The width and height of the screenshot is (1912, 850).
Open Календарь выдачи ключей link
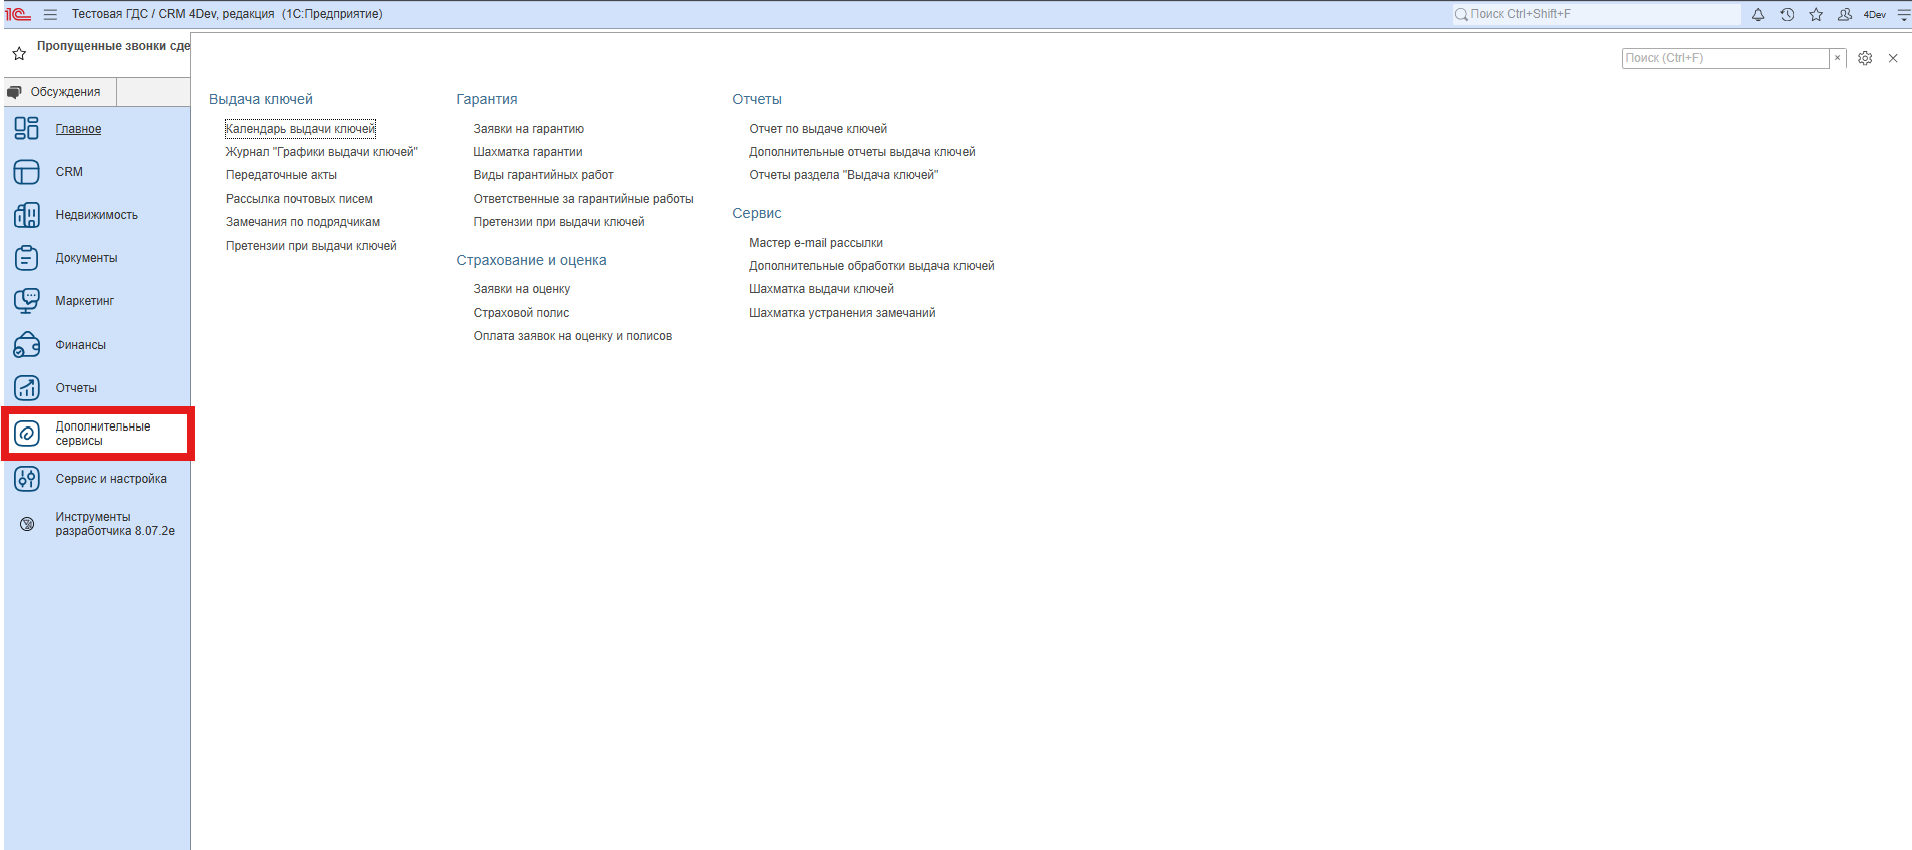click(300, 129)
